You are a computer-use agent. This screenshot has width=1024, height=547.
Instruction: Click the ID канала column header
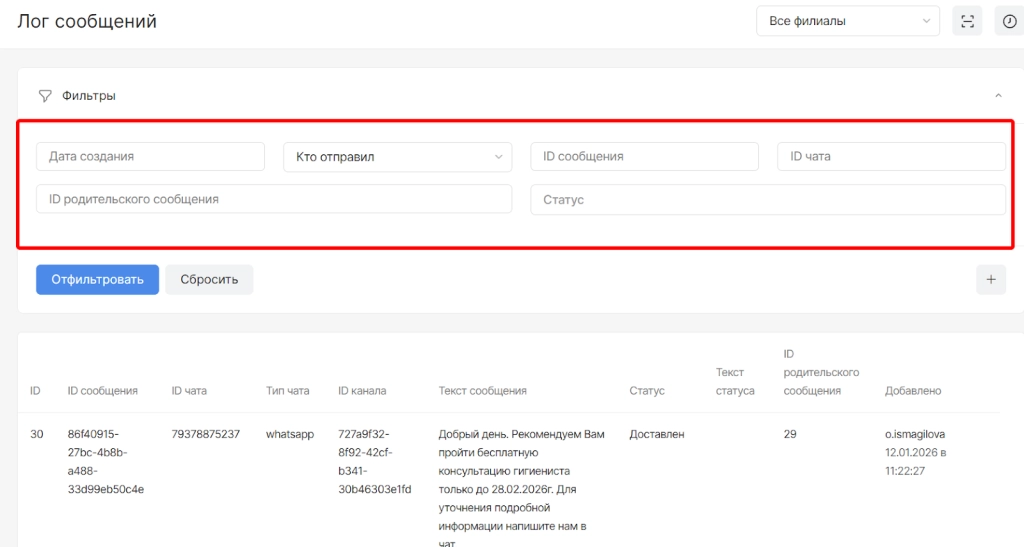362,391
